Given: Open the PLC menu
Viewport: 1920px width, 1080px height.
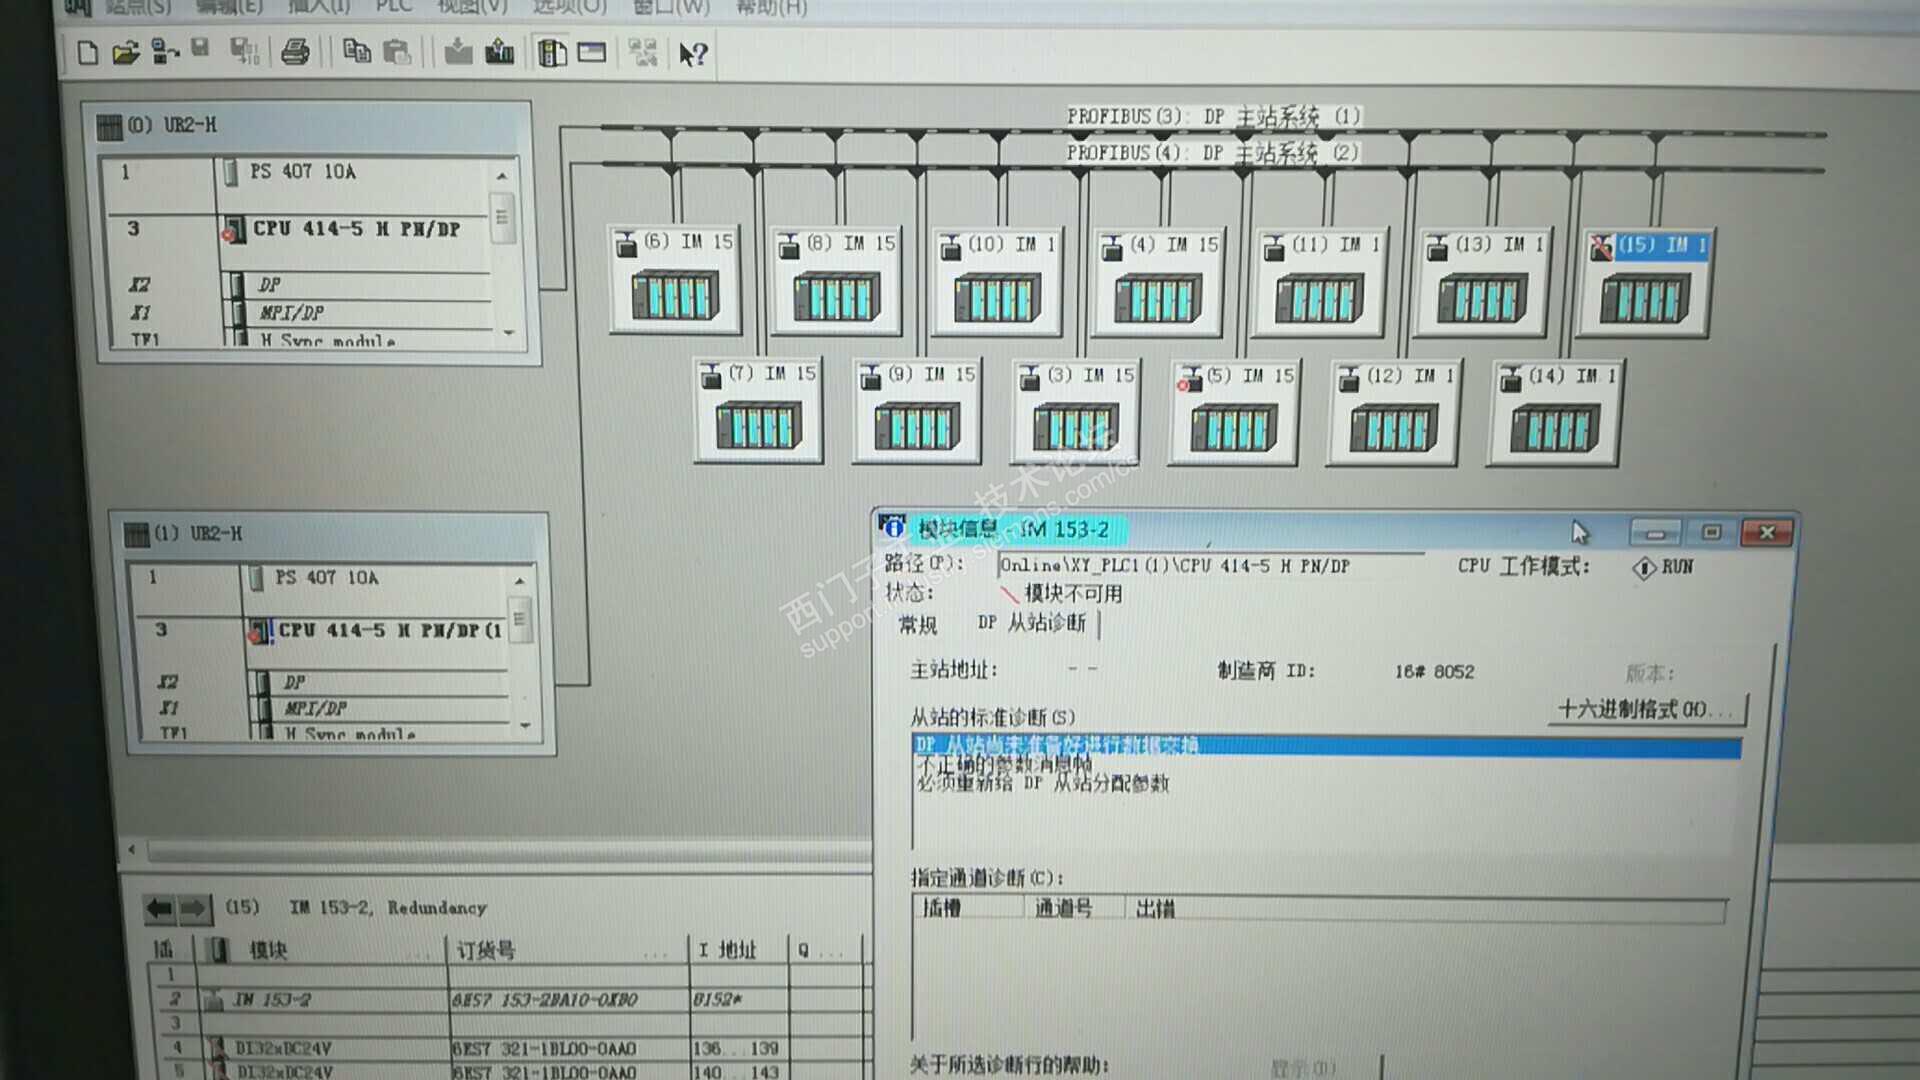Looking at the screenshot, I should 393,7.
